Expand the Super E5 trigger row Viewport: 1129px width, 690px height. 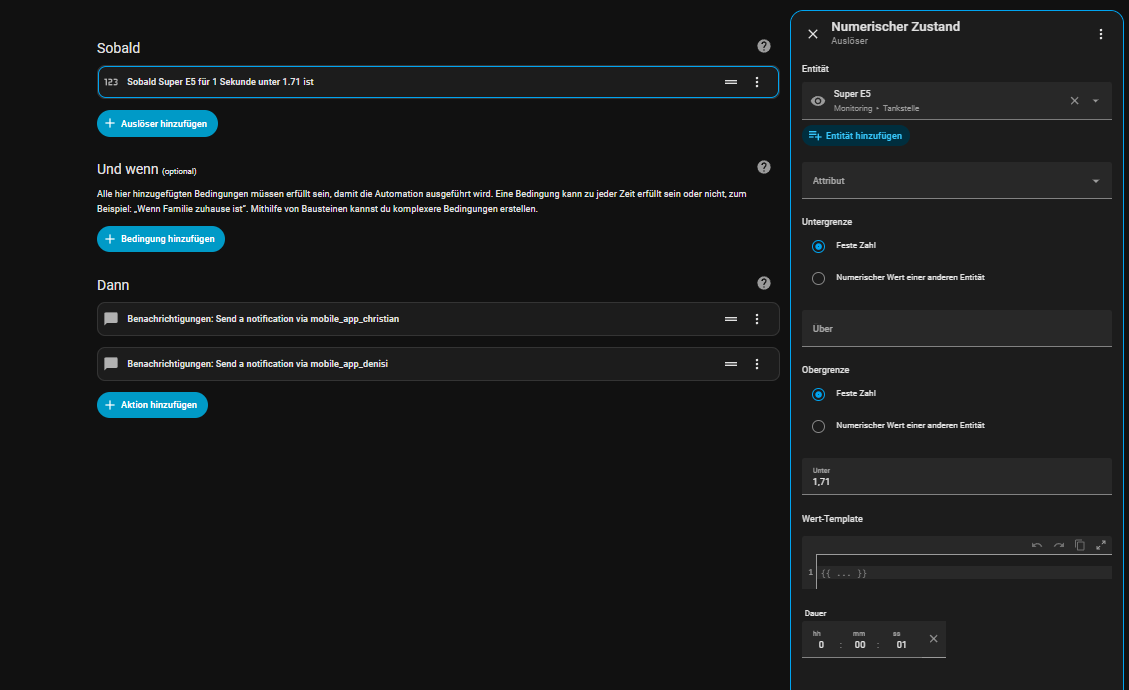(400, 82)
